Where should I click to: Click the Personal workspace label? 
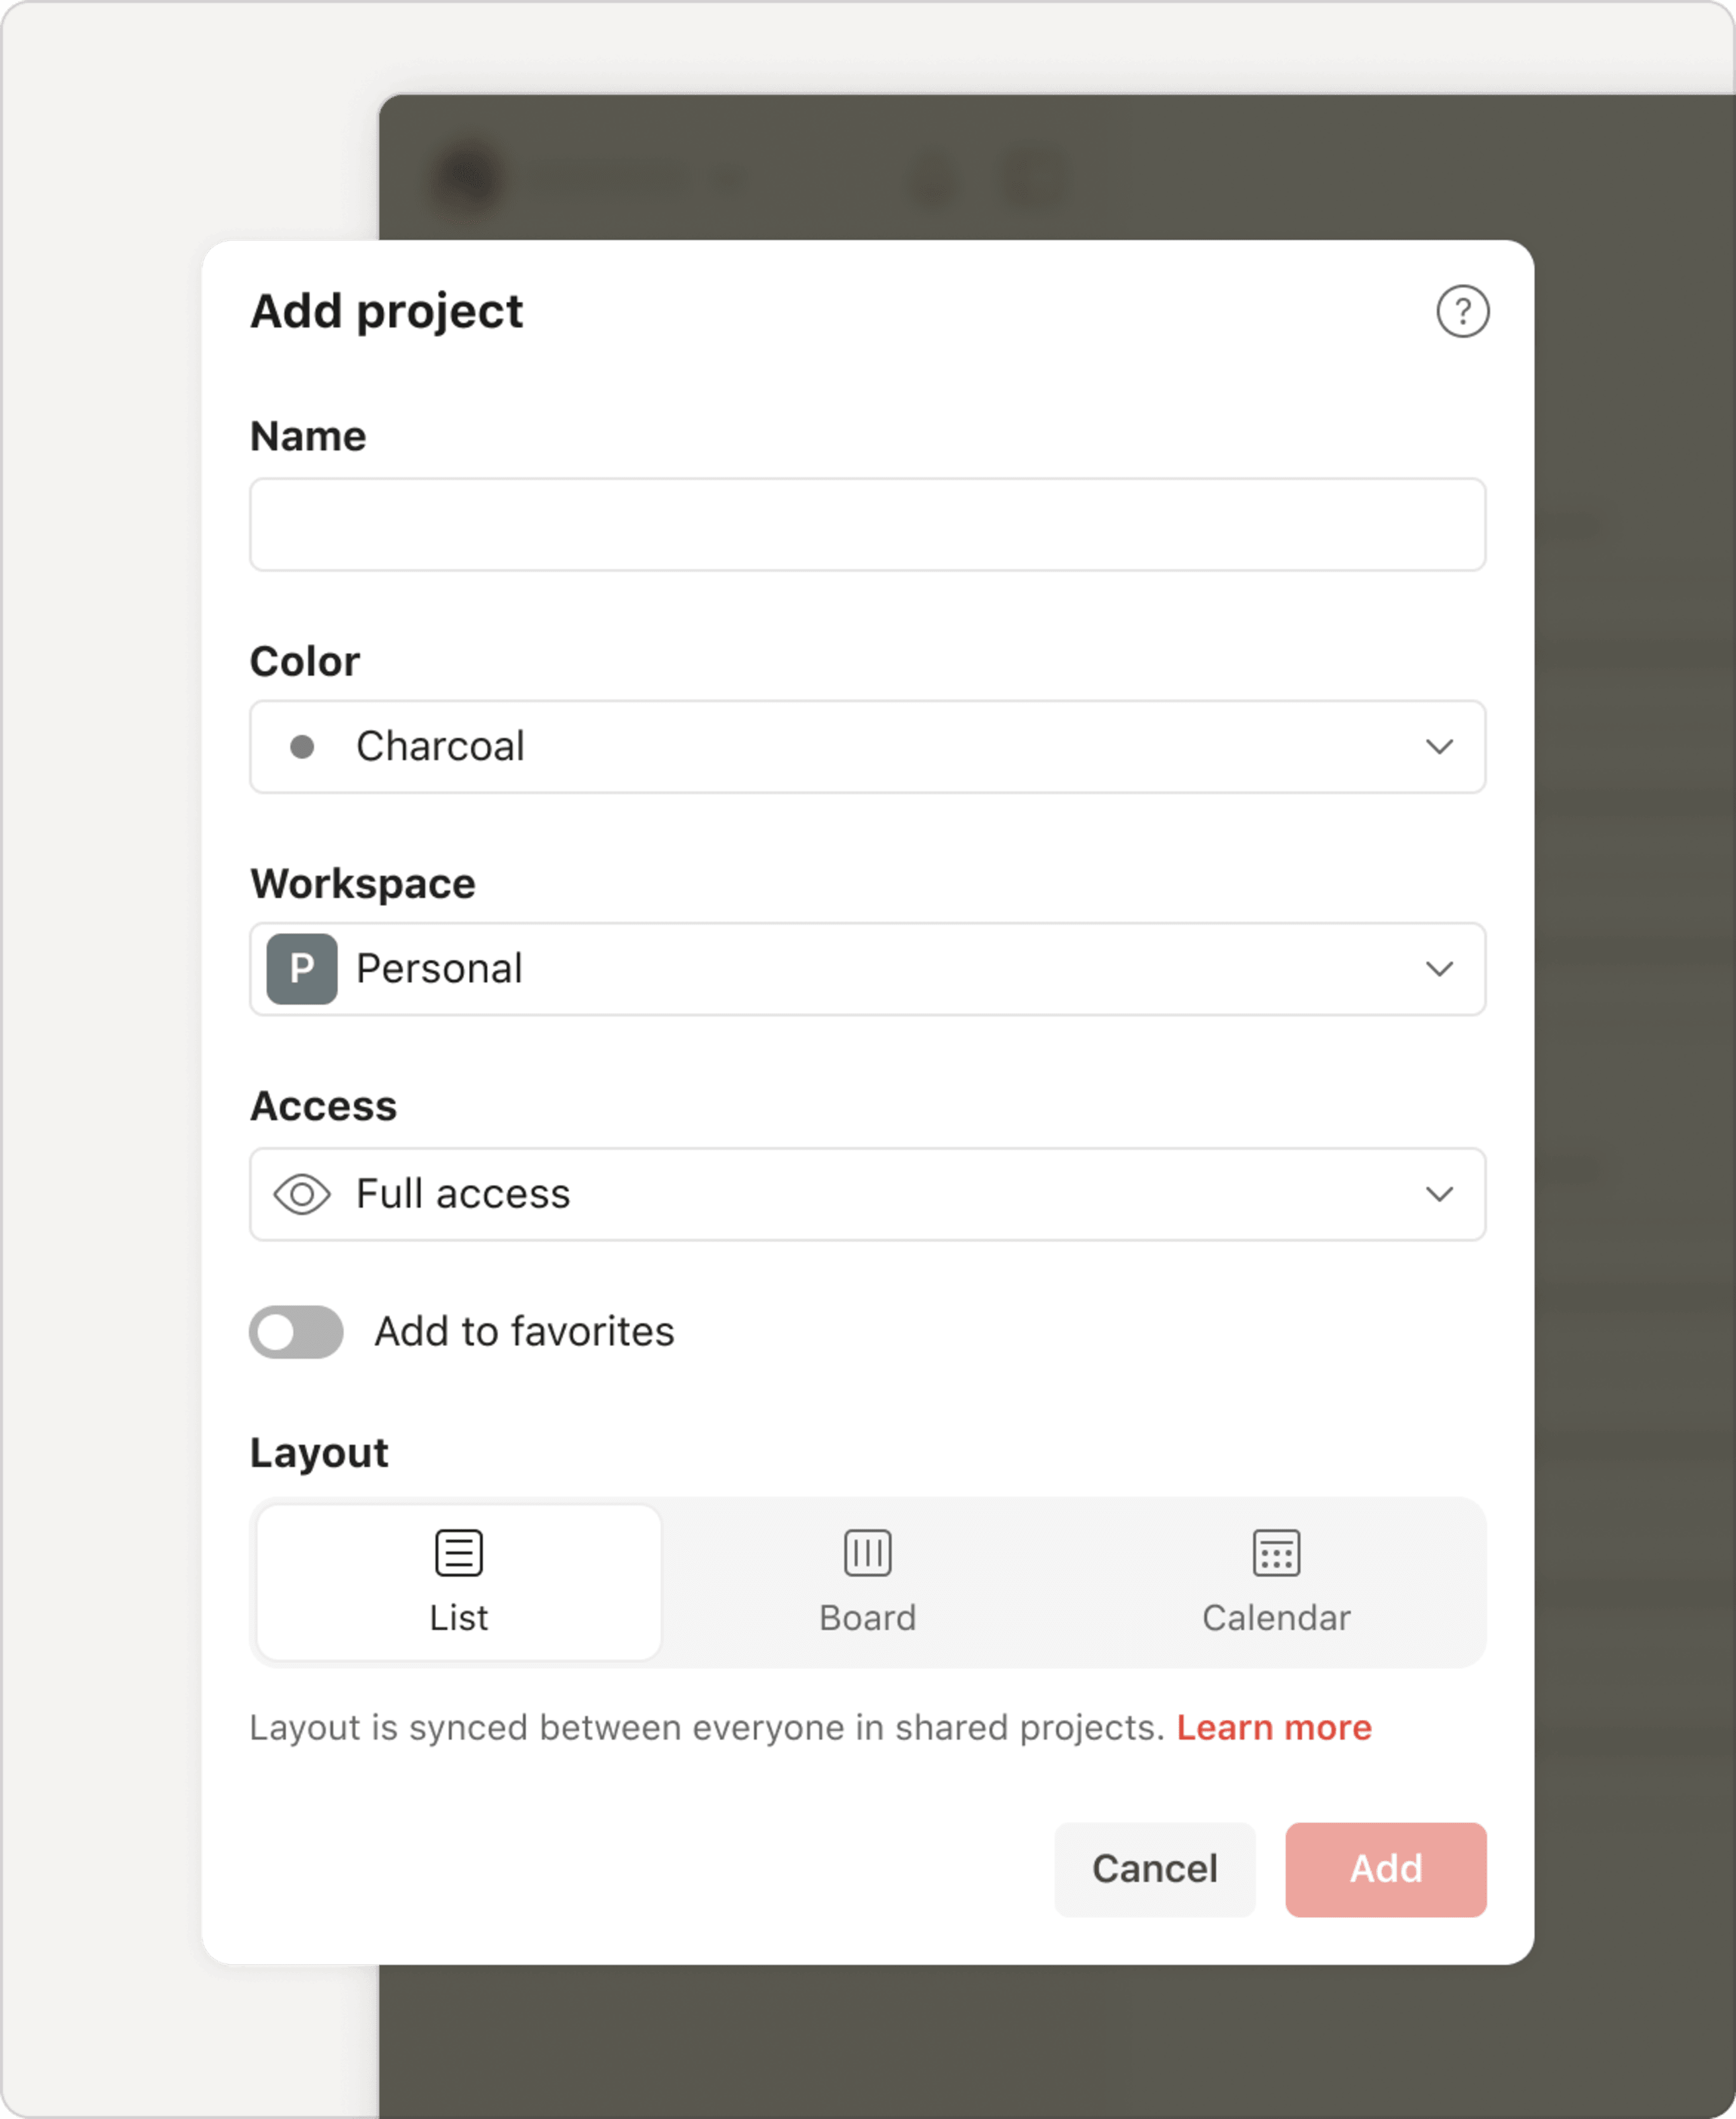tap(440, 968)
